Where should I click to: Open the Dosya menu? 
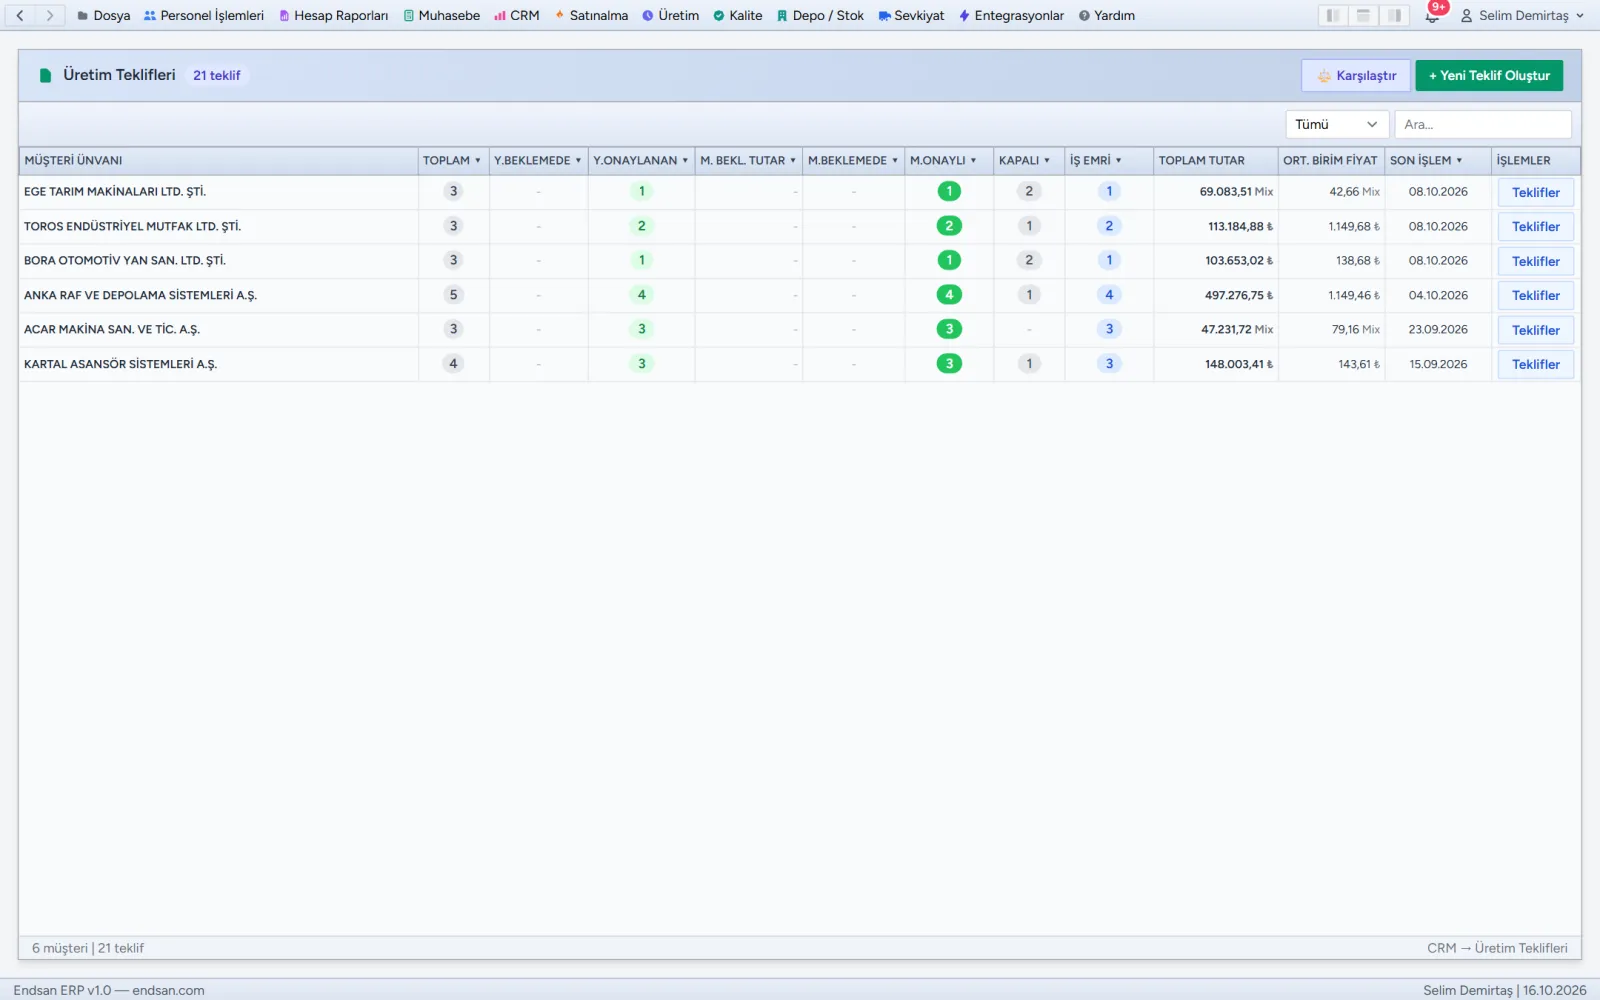pyautogui.click(x=104, y=15)
